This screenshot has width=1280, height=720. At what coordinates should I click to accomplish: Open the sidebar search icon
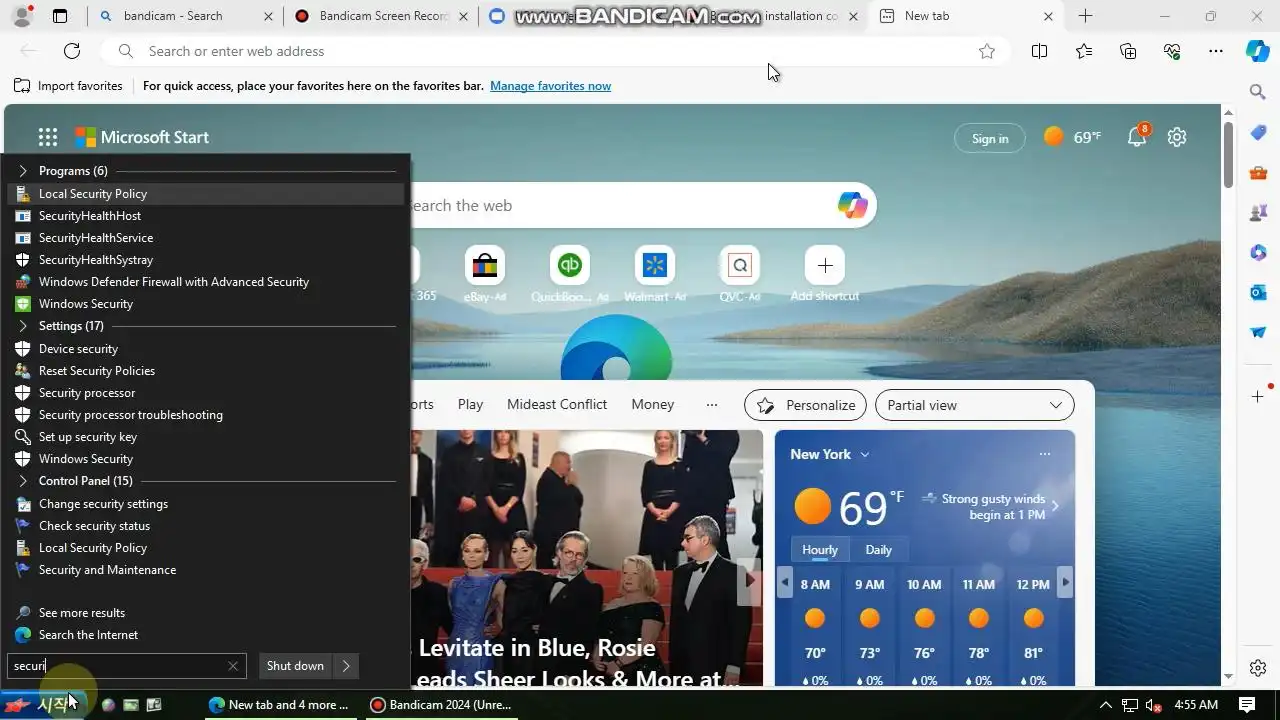(1258, 92)
